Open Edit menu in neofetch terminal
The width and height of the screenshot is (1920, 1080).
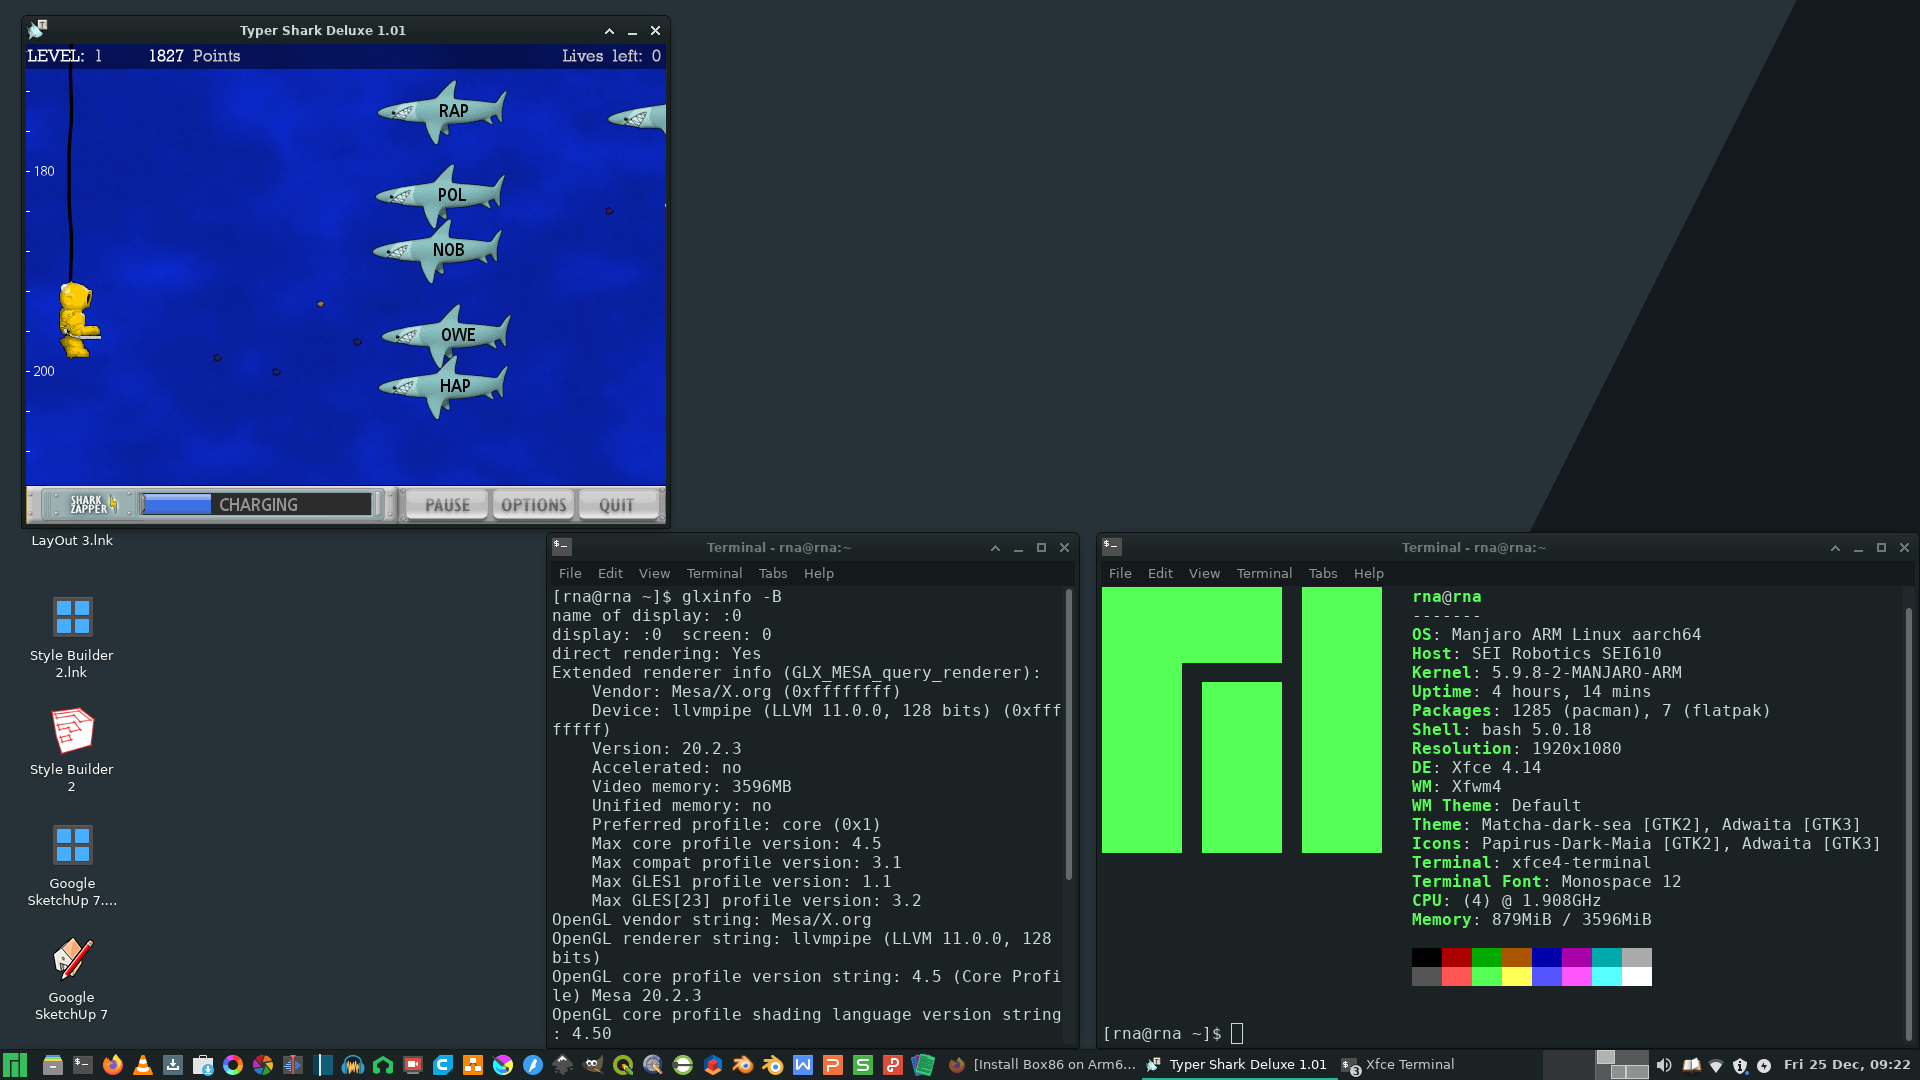click(1160, 573)
